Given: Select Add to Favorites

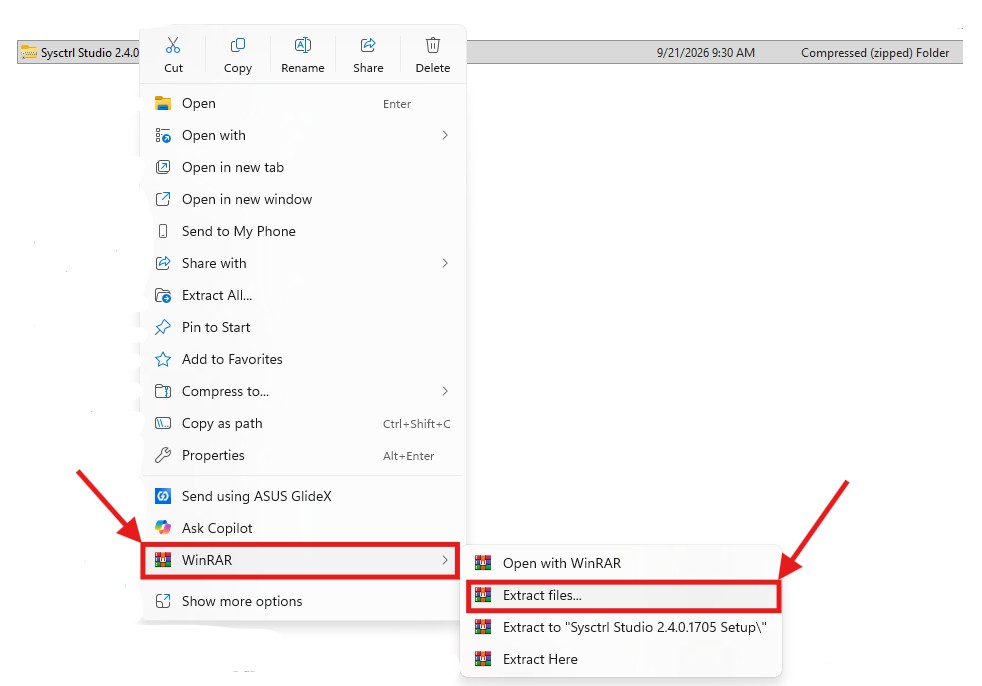Looking at the screenshot, I should point(302,359).
